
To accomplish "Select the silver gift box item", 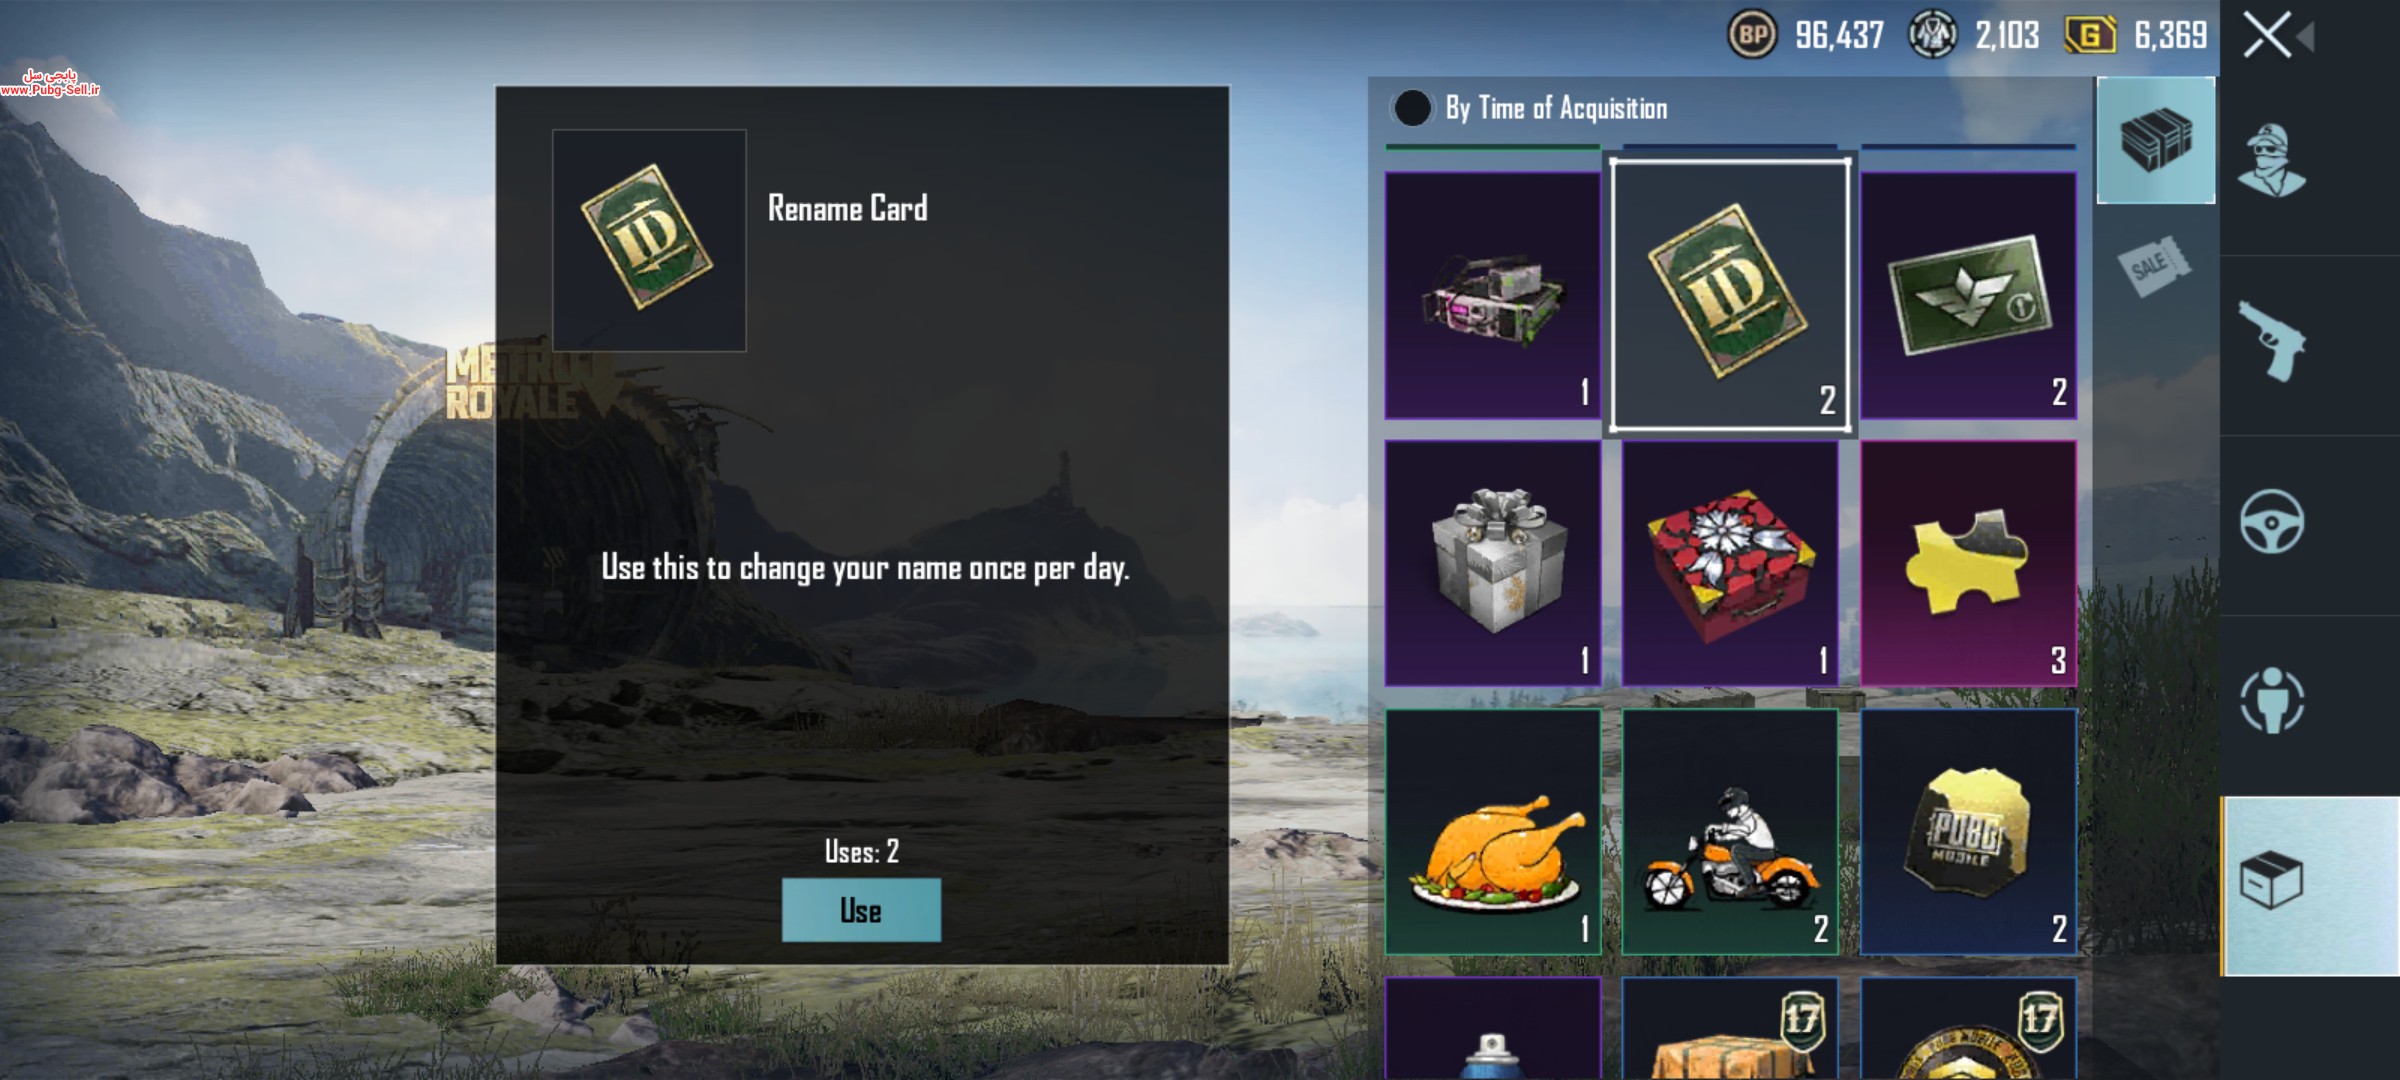I will (1493, 563).
